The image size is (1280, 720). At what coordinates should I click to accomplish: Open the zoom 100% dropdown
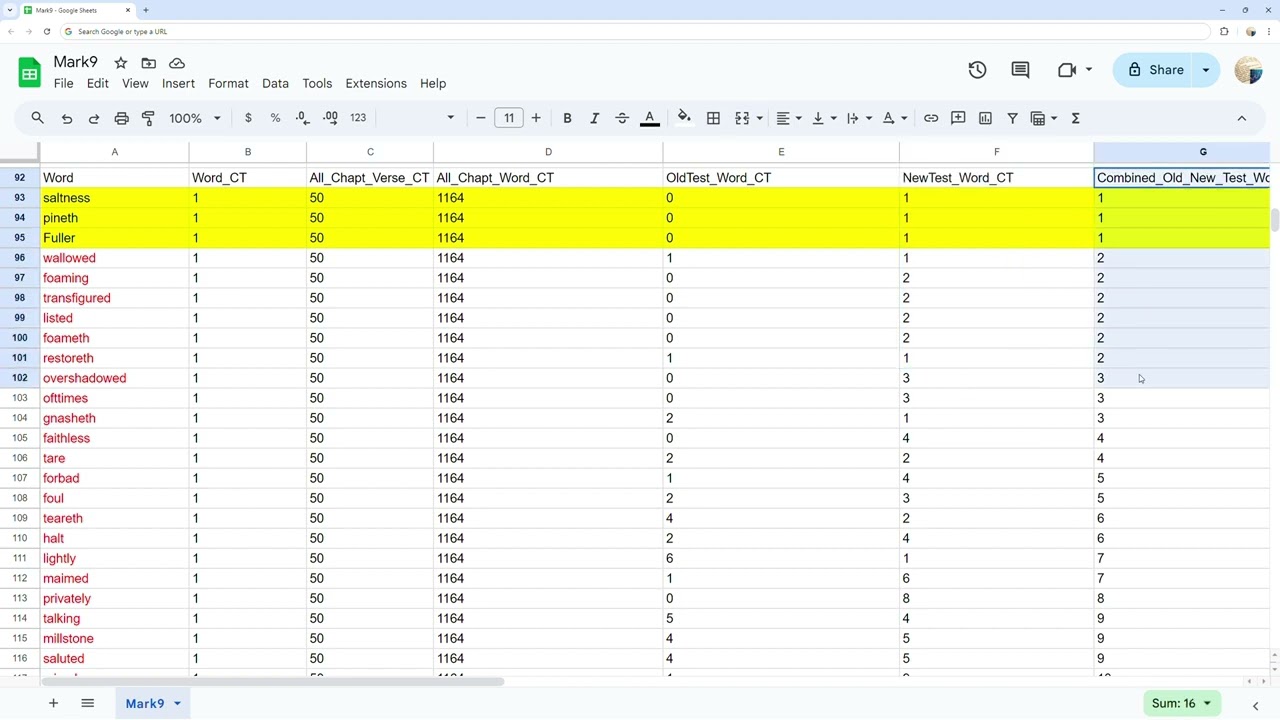point(194,118)
